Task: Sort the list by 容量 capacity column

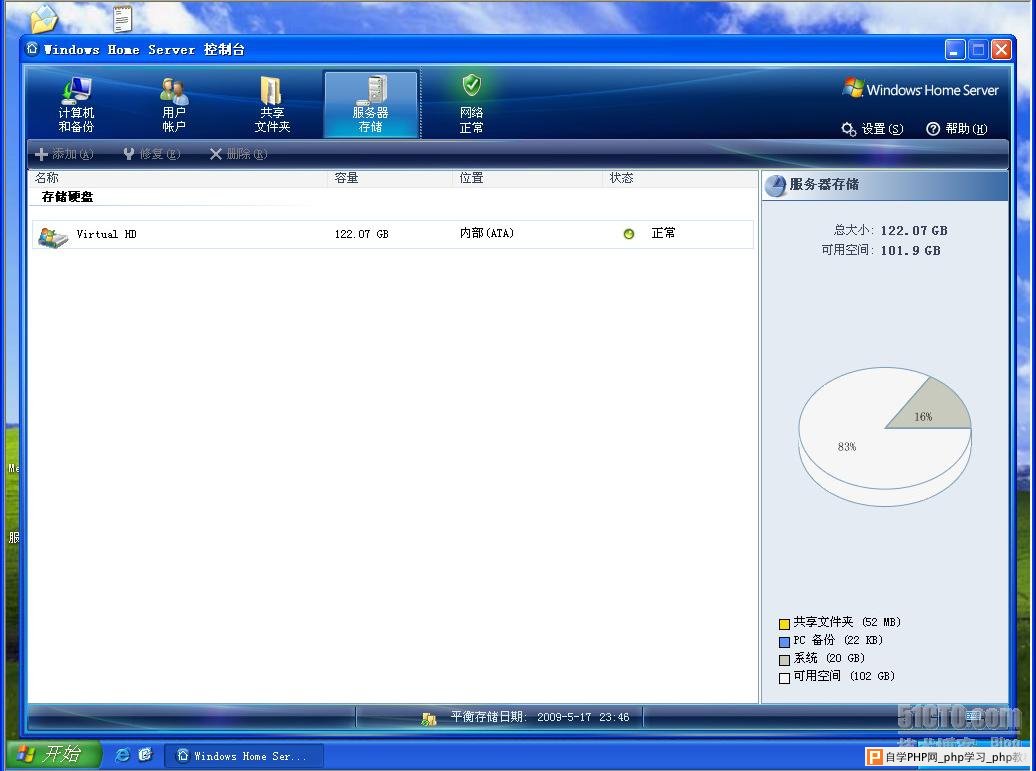Action: [x=390, y=178]
